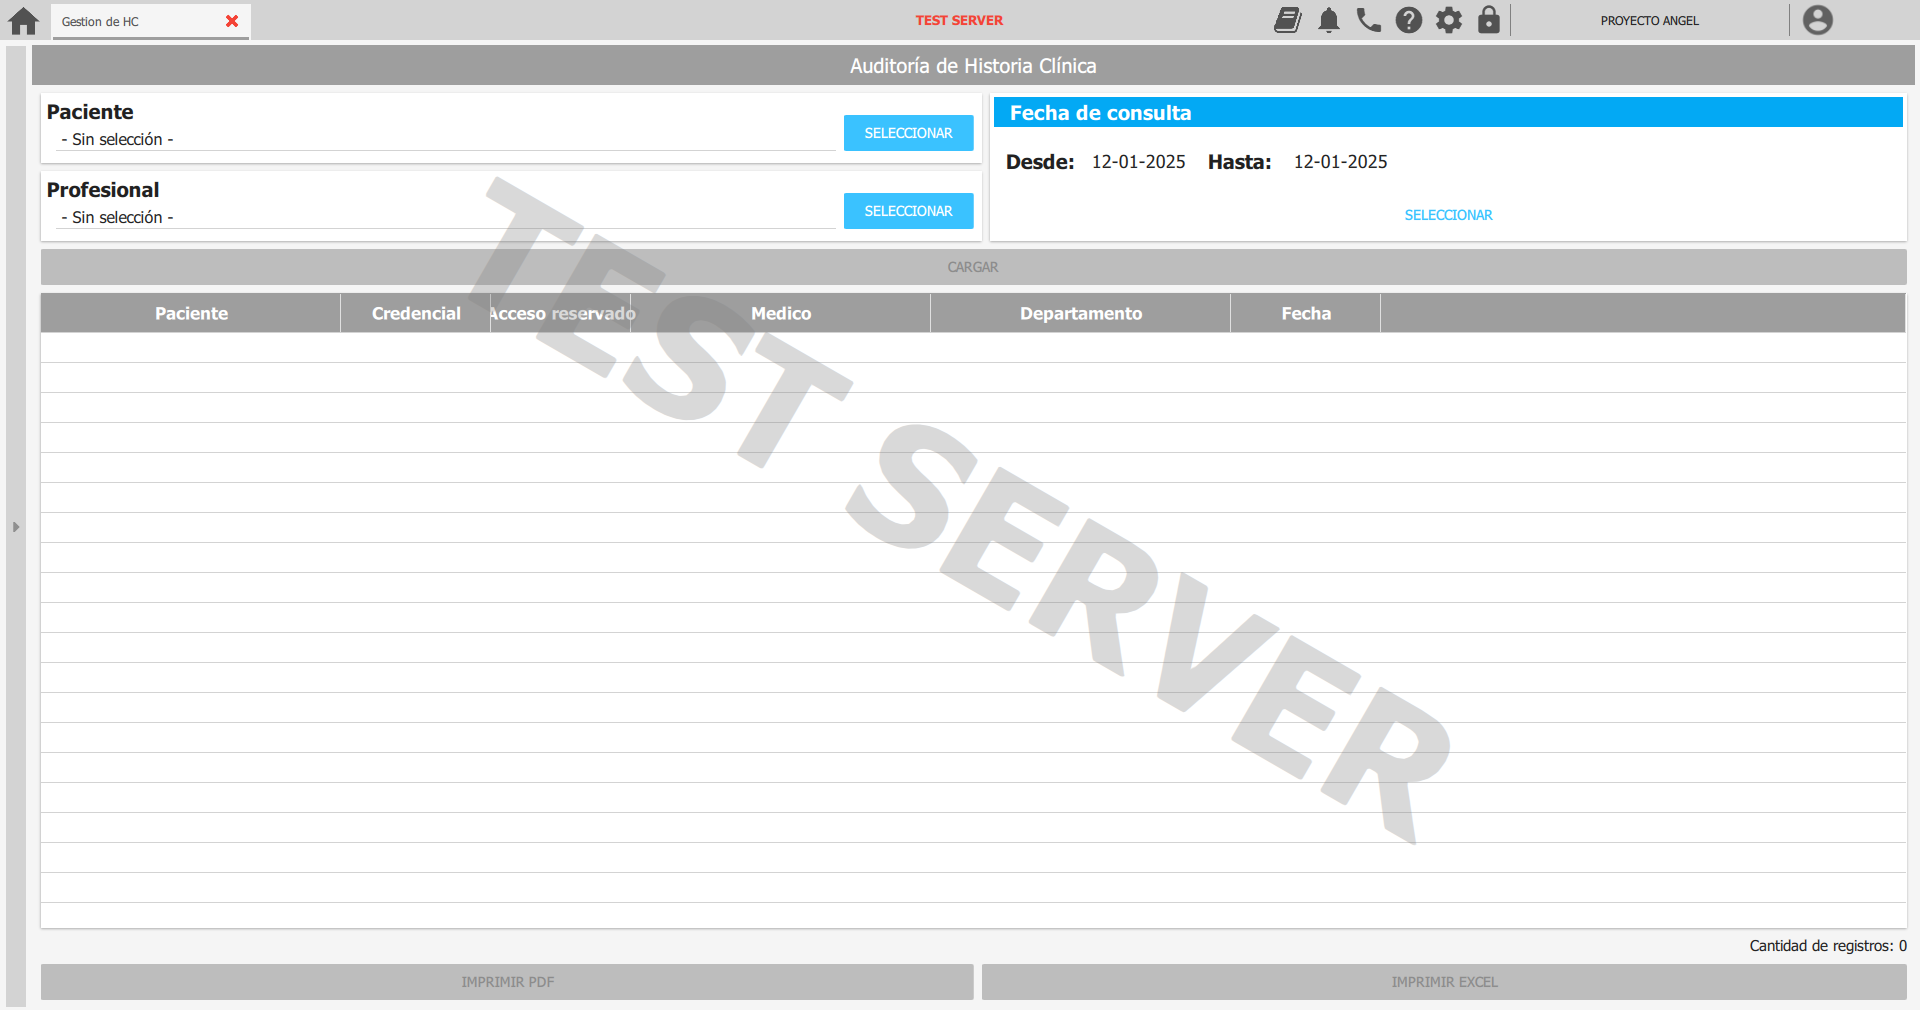Close the Gestion de HC tab

point(232,21)
